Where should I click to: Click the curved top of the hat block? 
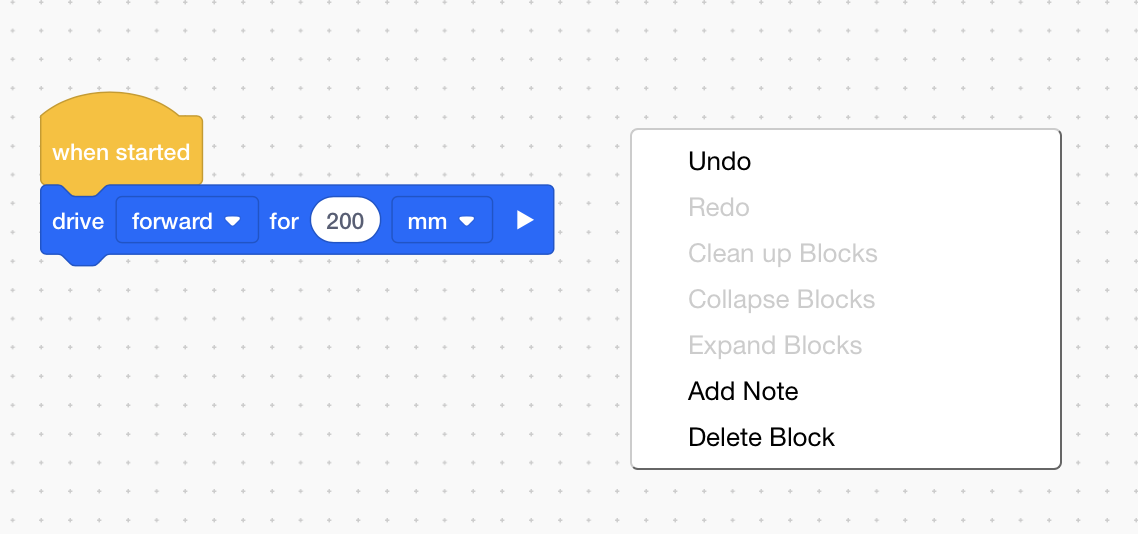(x=110, y=105)
